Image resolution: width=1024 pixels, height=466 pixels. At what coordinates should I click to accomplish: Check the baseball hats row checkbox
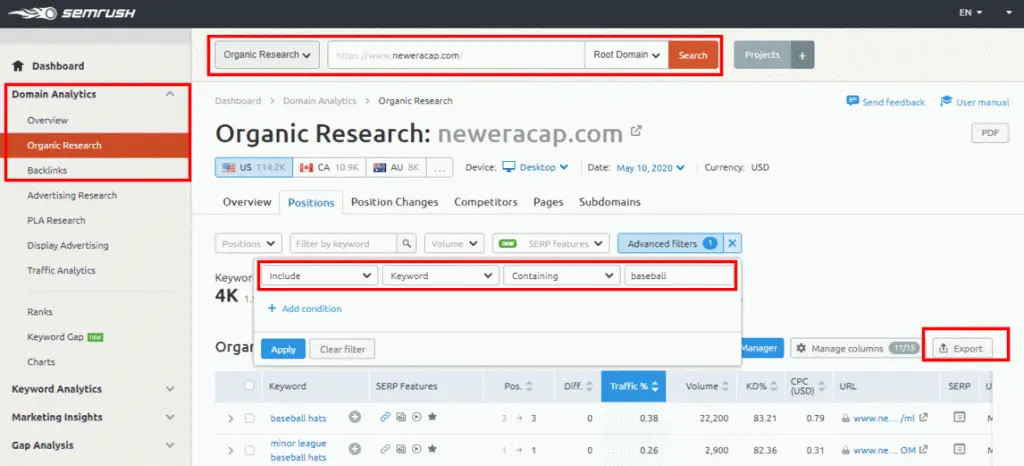249,418
